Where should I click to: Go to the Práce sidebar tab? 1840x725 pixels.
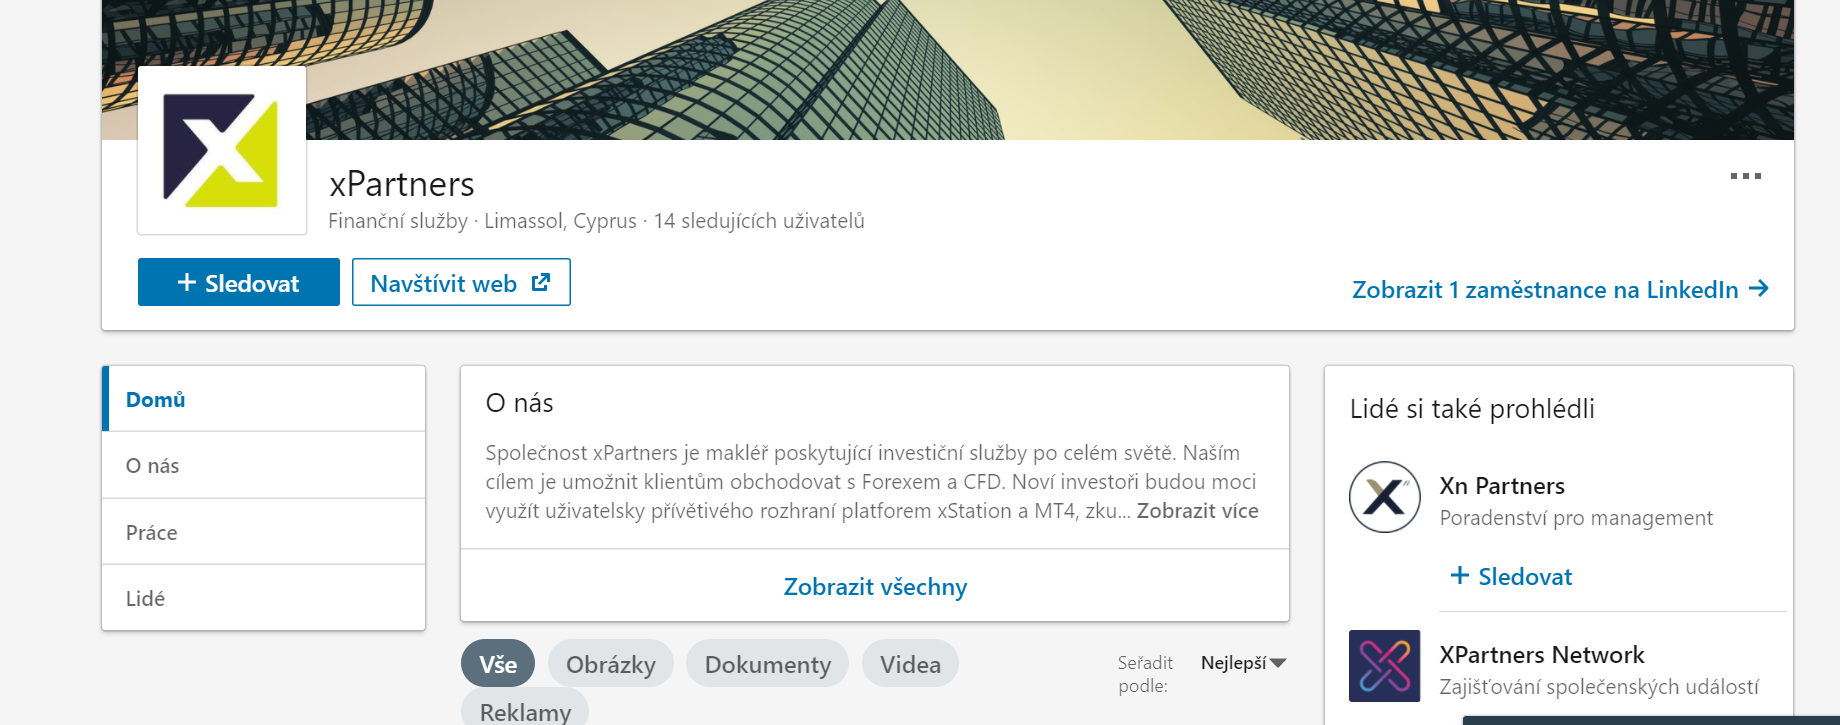(x=152, y=533)
